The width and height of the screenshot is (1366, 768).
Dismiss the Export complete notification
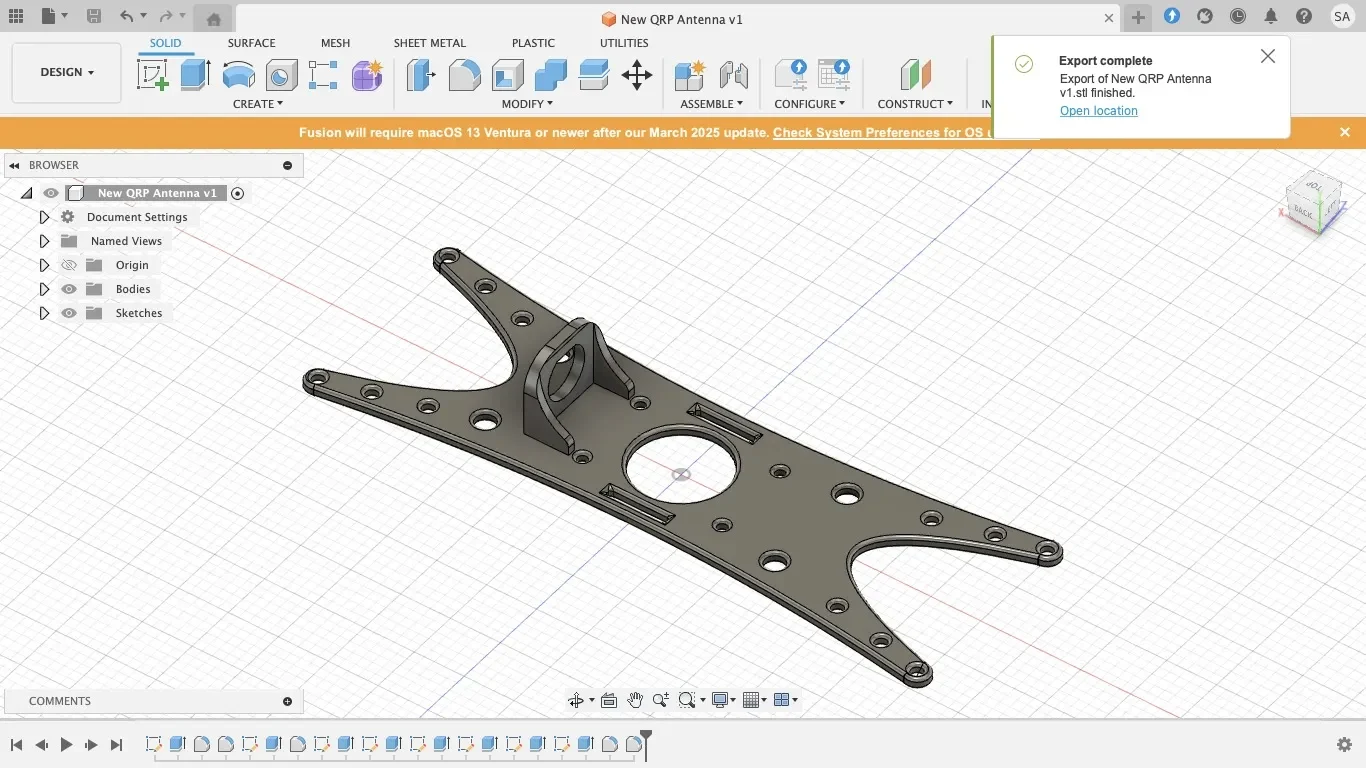1268,56
